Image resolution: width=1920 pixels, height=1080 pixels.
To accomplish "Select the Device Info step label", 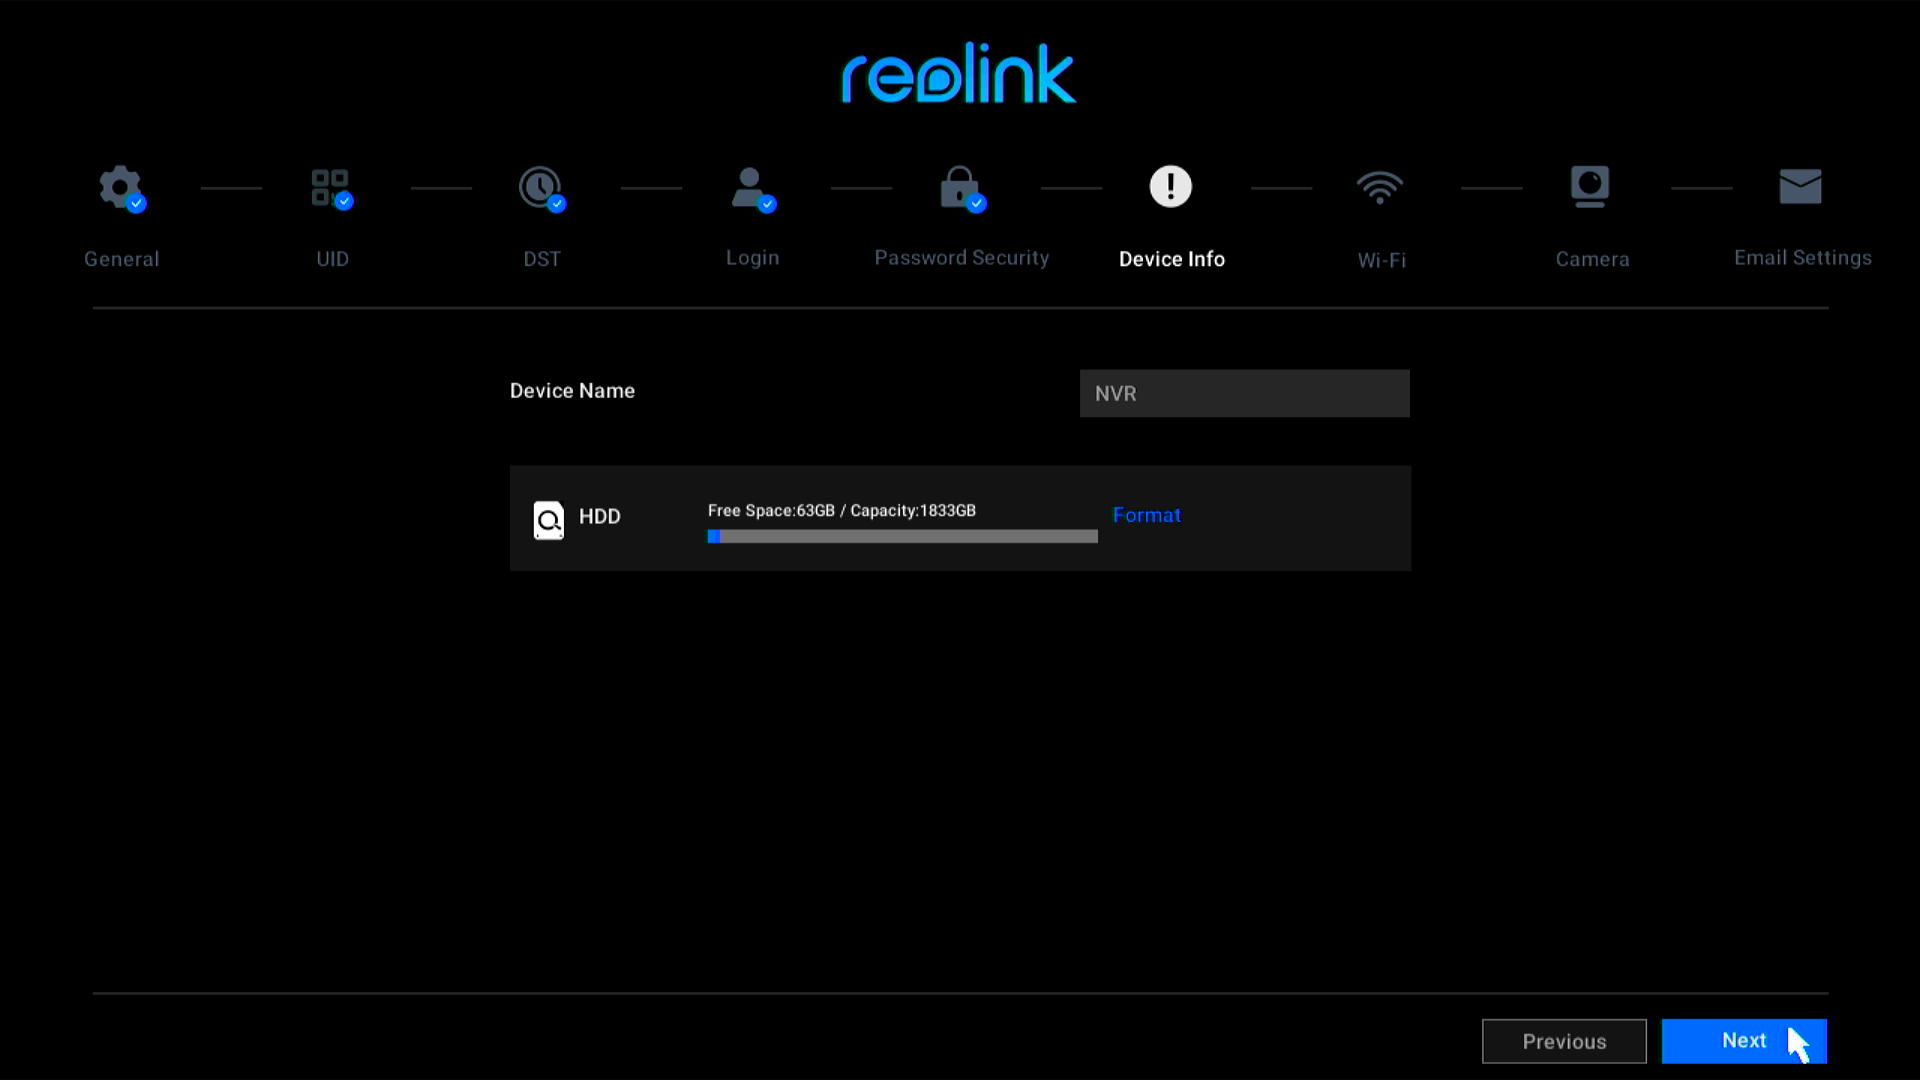I will click(1172, 259).
